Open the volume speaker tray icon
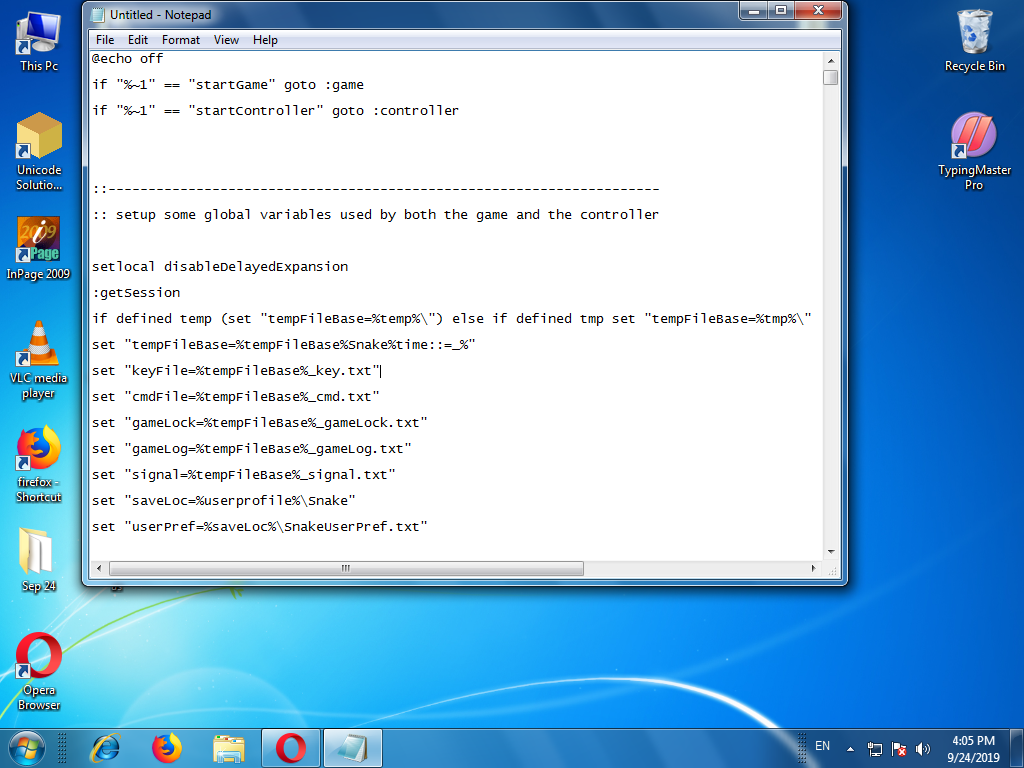The height and width of the screenshot is (768, 1024). [x=922, y=749]
